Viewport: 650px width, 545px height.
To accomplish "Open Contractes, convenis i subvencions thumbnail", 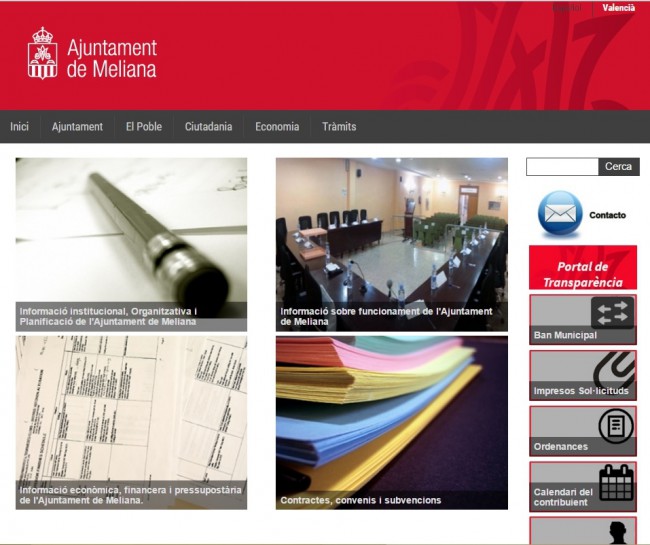I will click(391, 422).
